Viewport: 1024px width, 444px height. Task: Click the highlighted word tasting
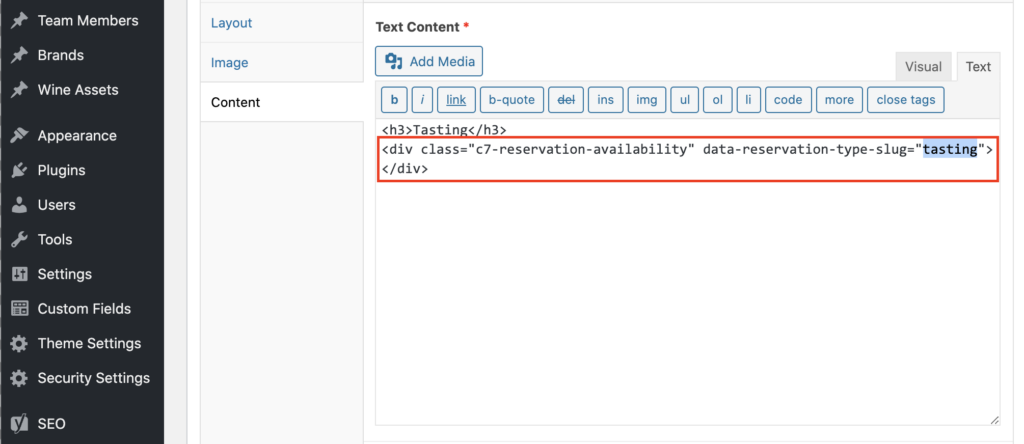click(x=950, y=150)
